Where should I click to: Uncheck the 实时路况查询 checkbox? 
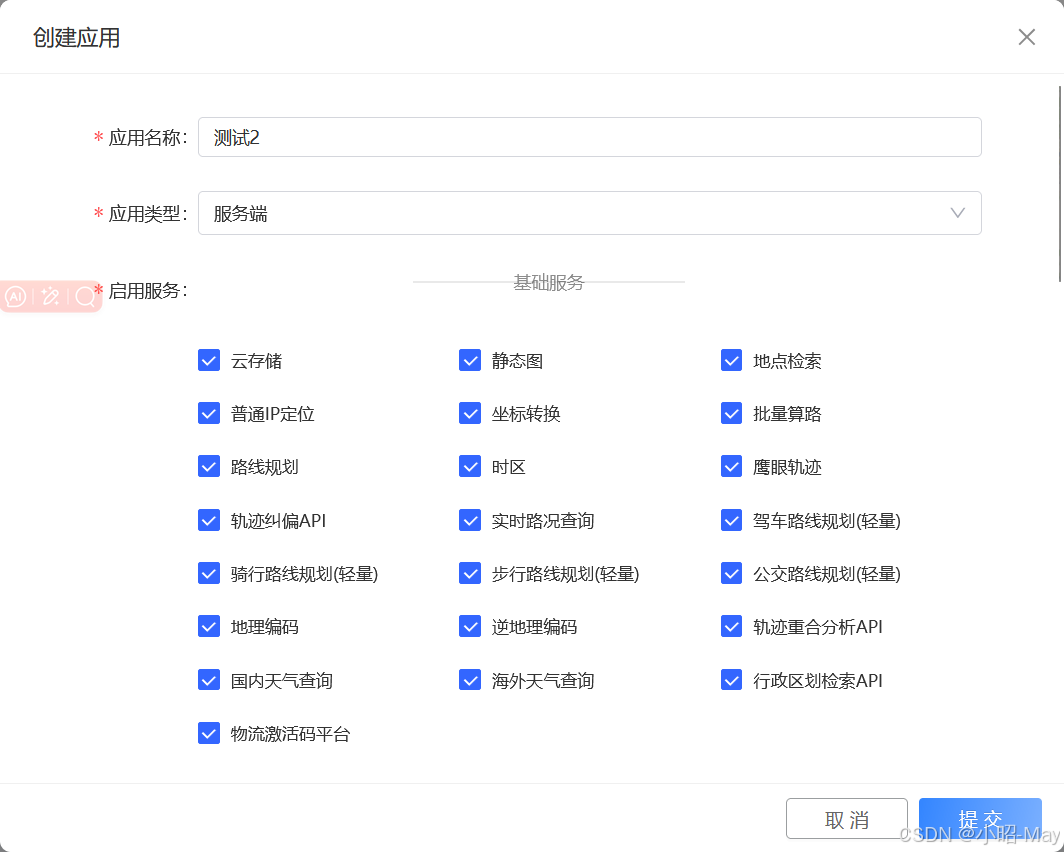point(470,520)
